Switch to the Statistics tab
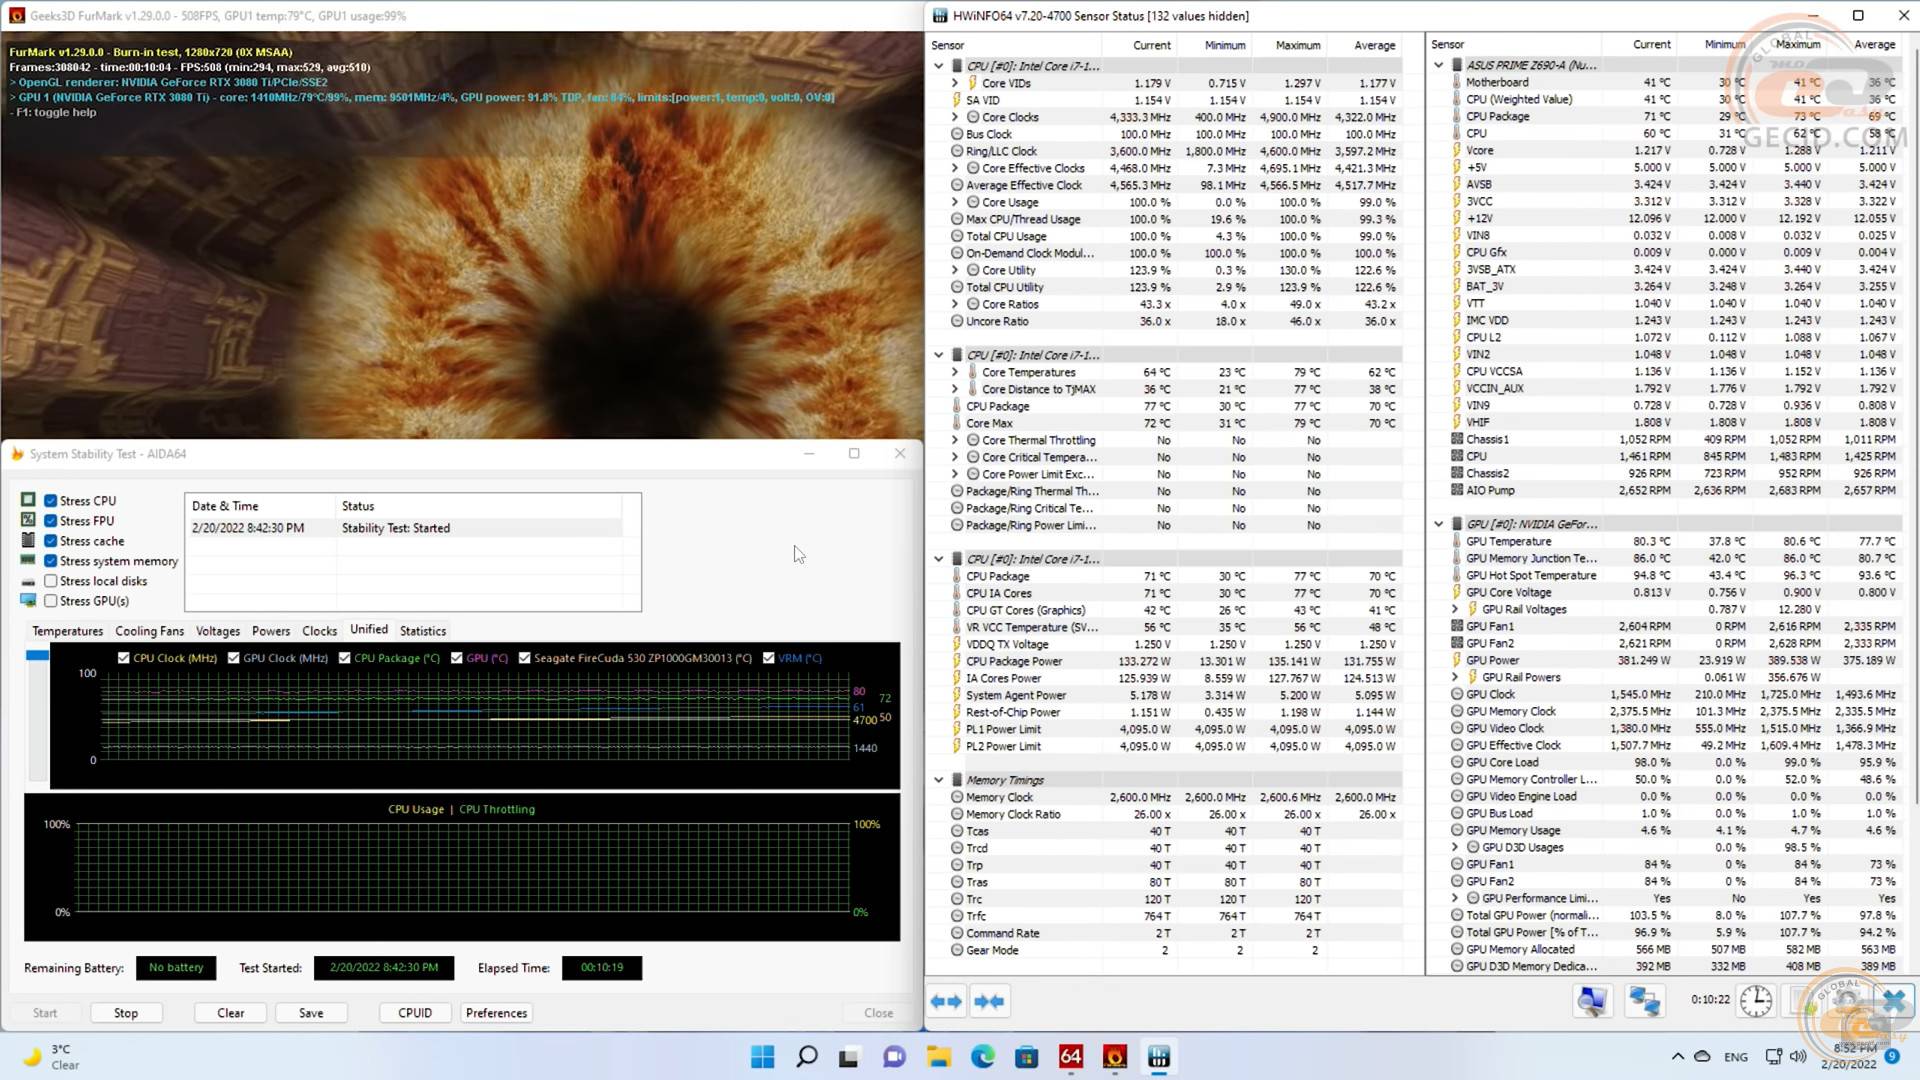This screenshot has width=1920, height=1080. click(423, 631)
